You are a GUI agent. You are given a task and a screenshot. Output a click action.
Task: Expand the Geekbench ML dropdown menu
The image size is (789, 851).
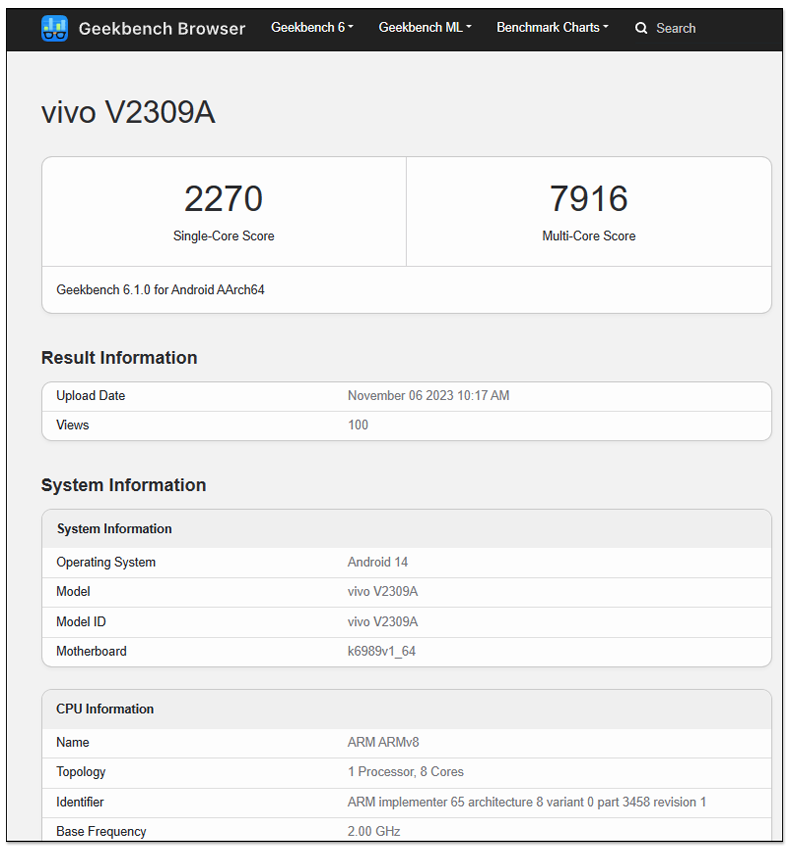(425, 28)
